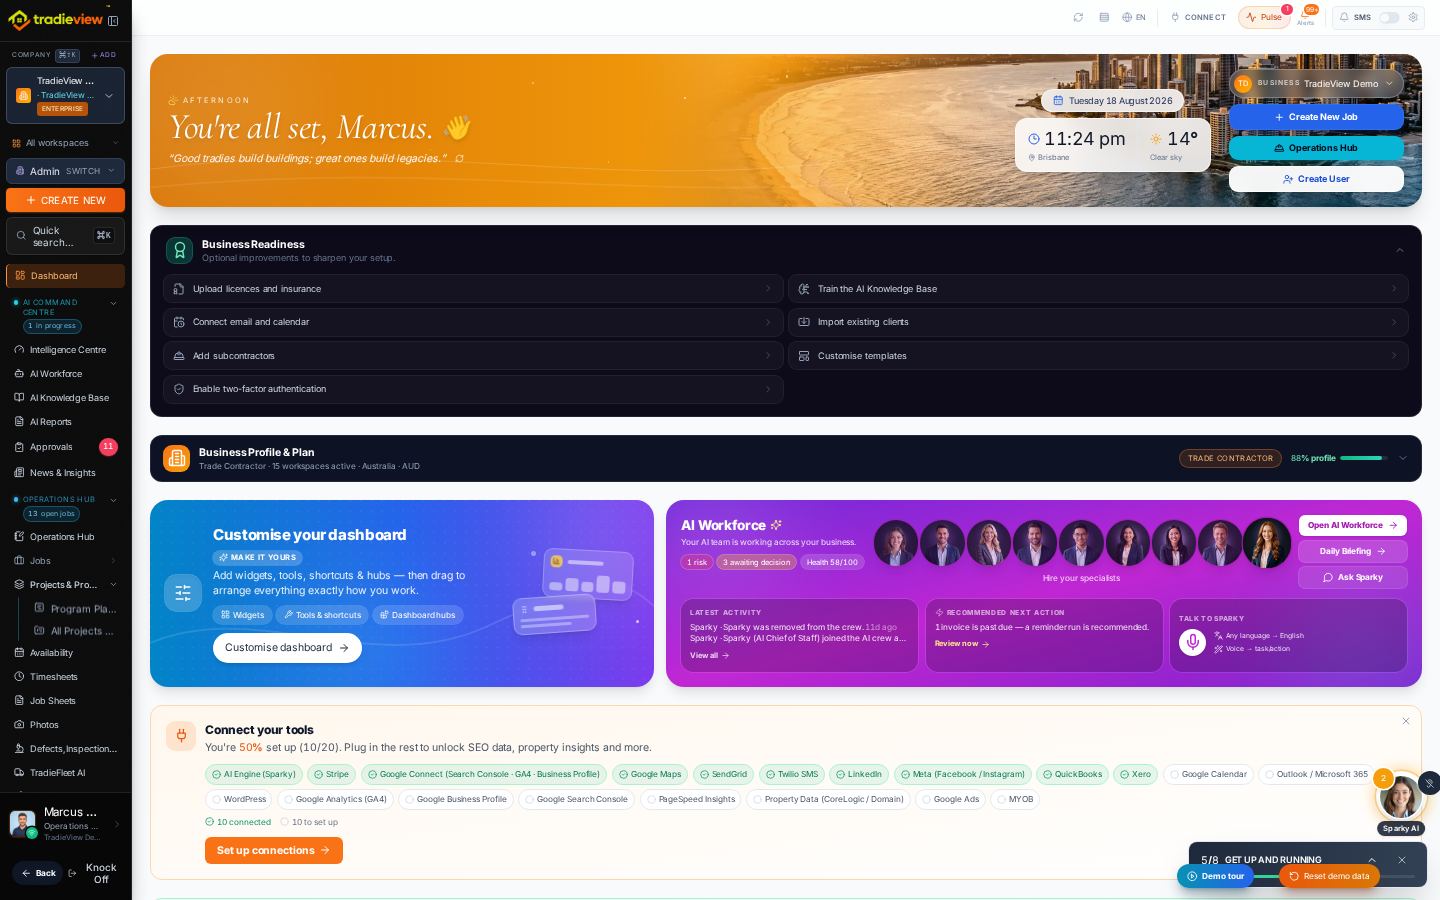Click the Create User button
The image size is (1440, 900).
click(x=1316, y=179)
